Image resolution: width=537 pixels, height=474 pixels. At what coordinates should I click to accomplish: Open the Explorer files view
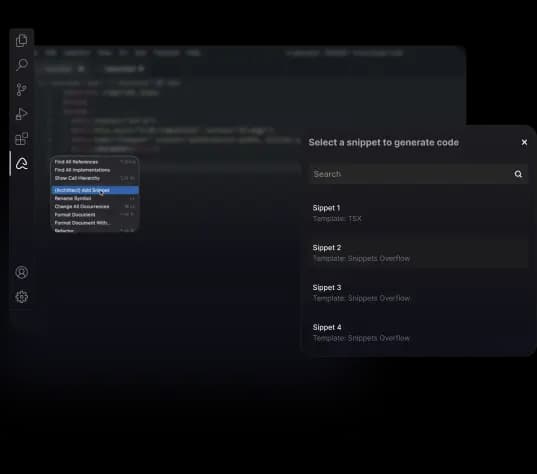click(22, 40)
